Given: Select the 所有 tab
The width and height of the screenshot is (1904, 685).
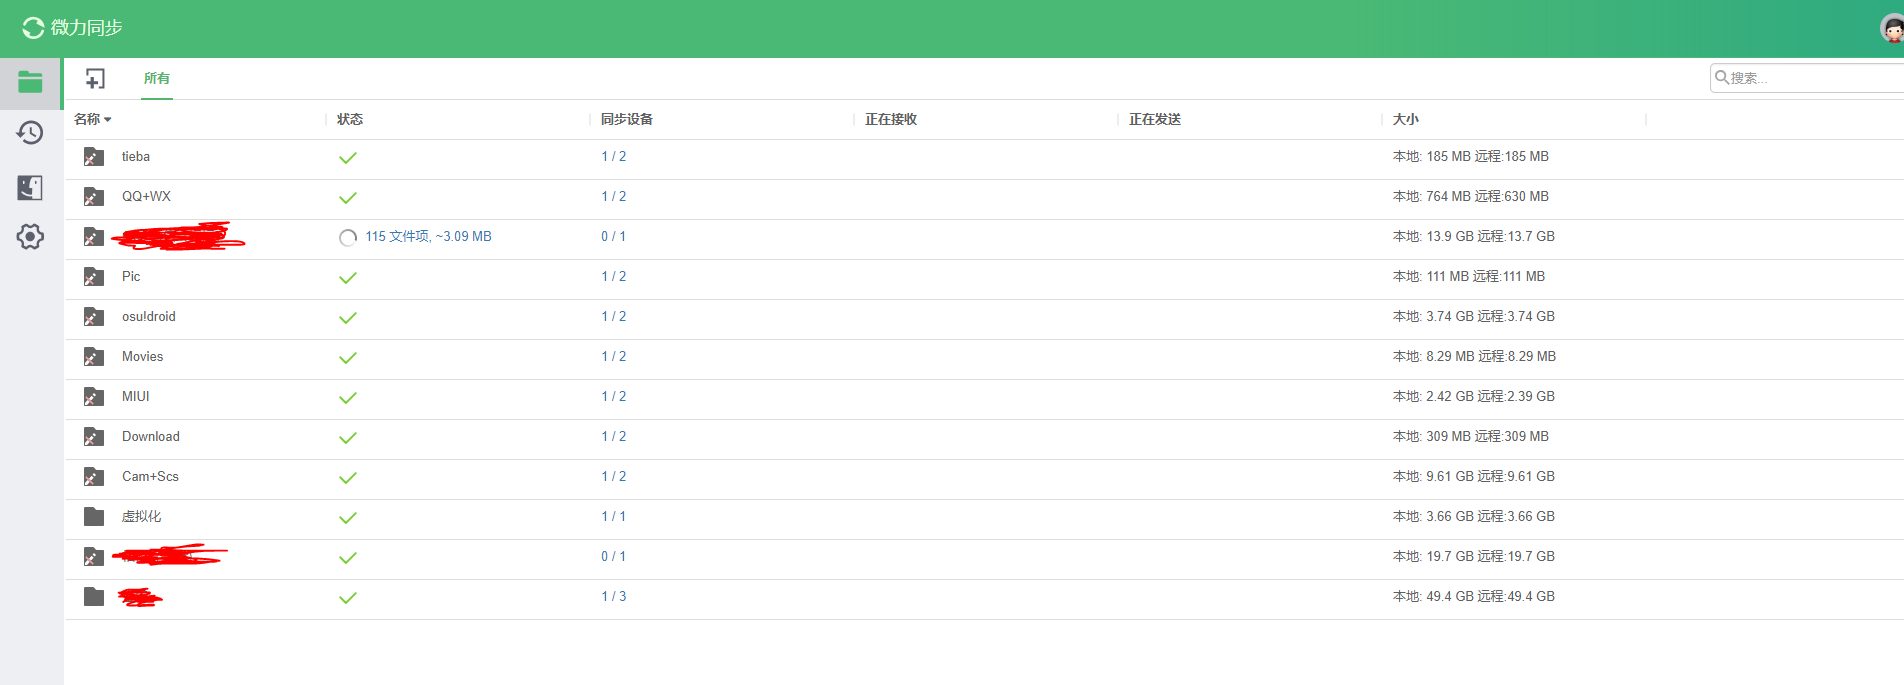Looking at the screenshot, I should point(156,79).
